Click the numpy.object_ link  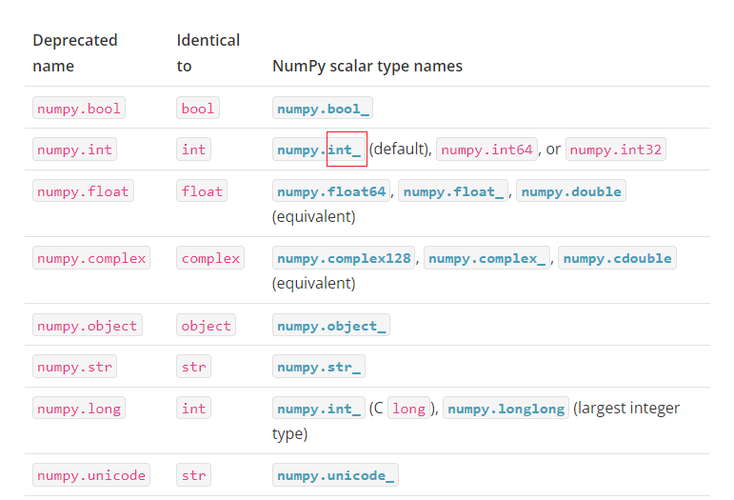pyautogui.click(x=331, y=325)
